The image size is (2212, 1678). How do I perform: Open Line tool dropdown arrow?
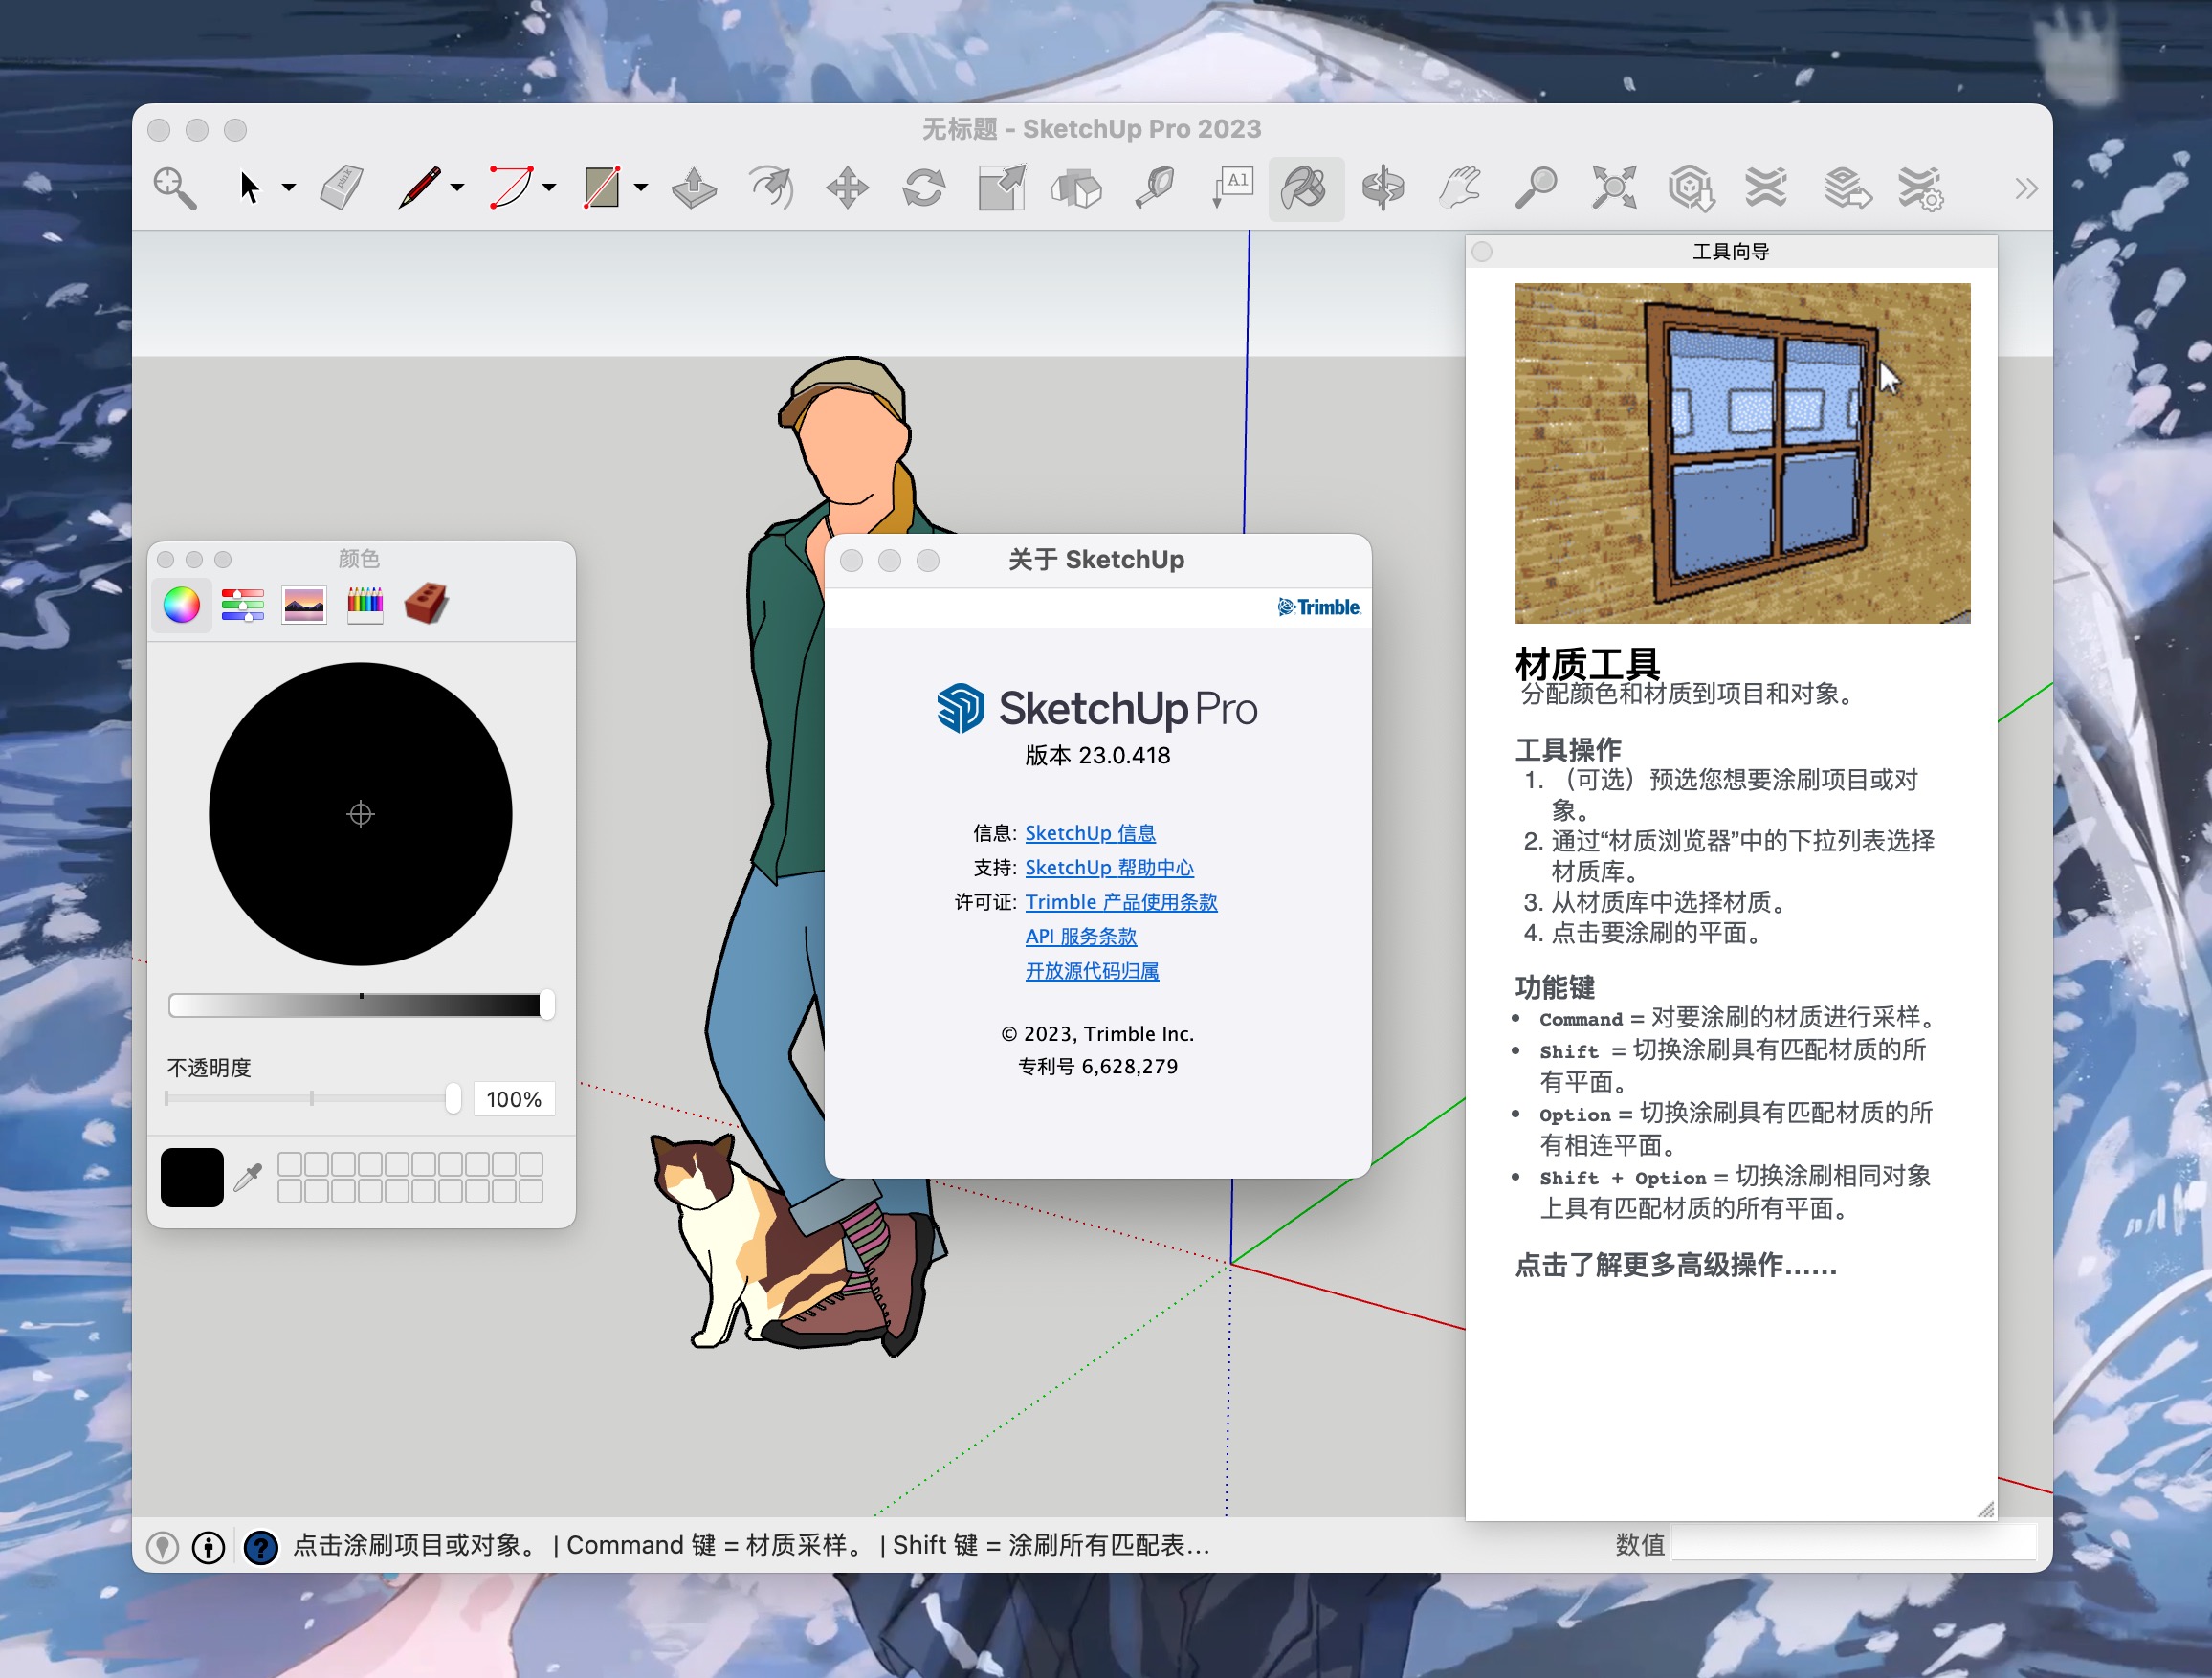click(x=457, y=187)
